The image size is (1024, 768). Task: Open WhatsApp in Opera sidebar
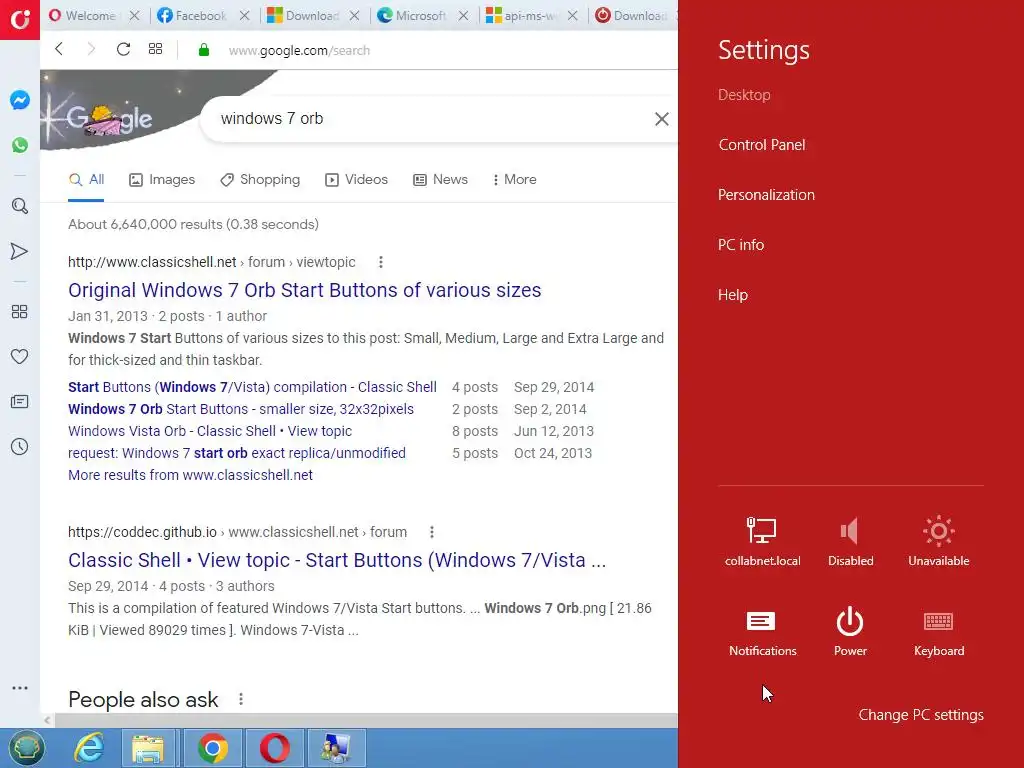[20, 145]
